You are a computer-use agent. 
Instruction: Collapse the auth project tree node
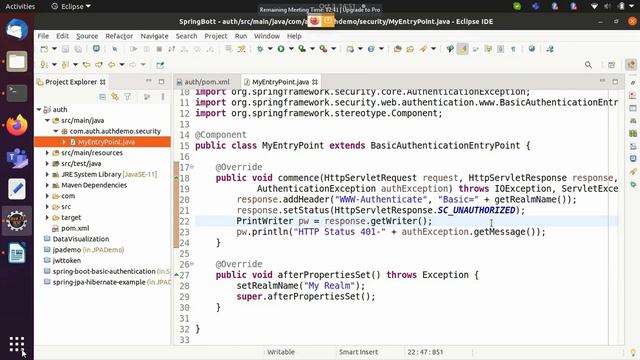click(x=39, y=109)
